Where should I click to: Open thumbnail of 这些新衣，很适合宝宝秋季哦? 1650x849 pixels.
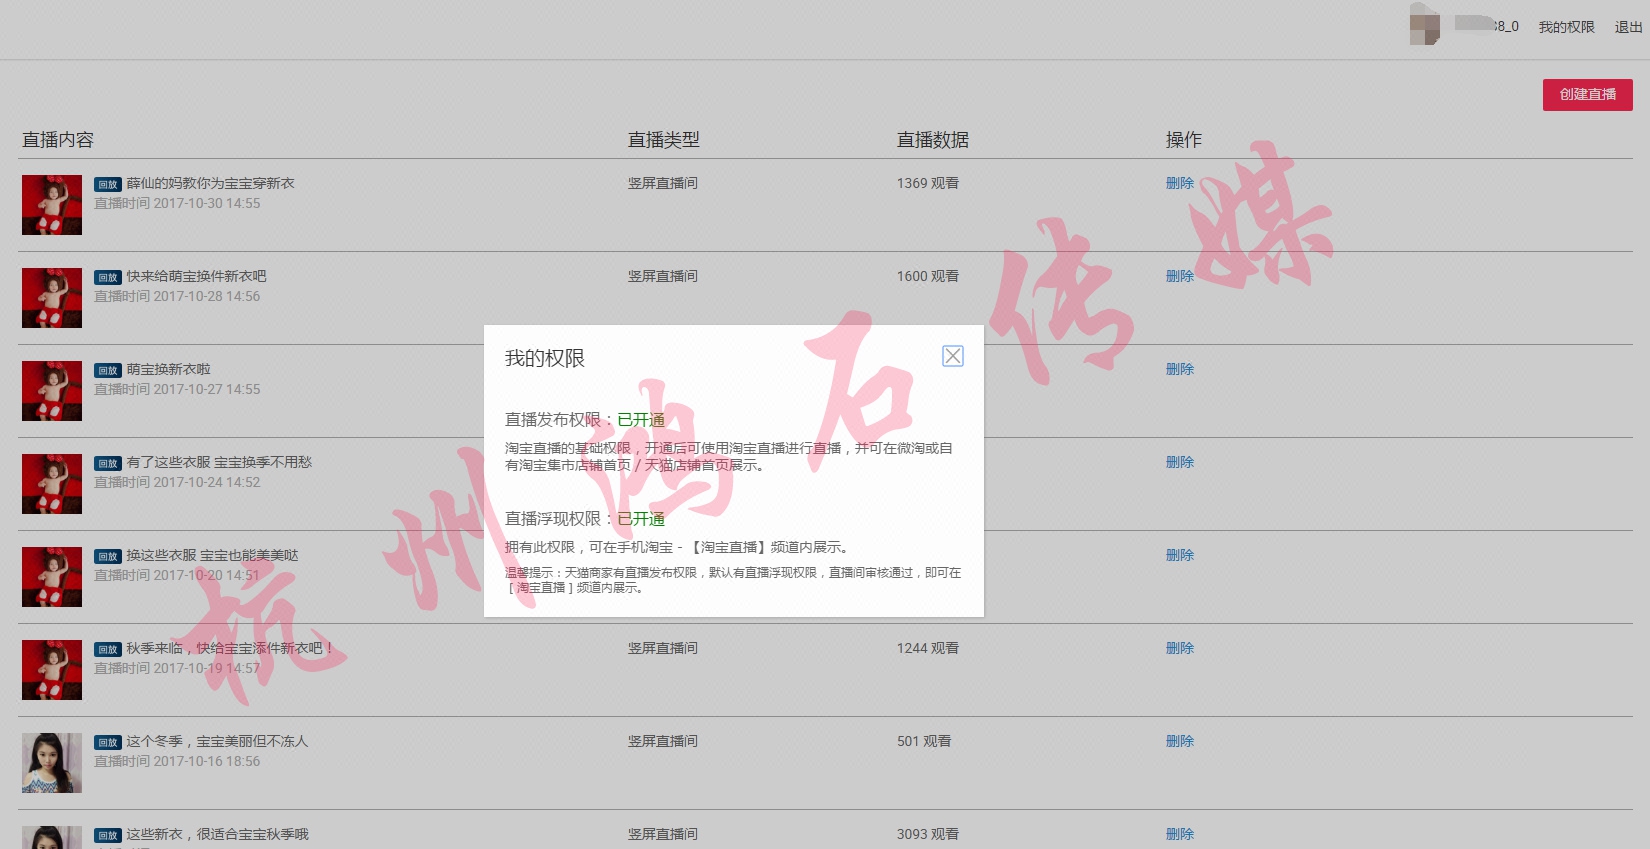tap(52, 838)
